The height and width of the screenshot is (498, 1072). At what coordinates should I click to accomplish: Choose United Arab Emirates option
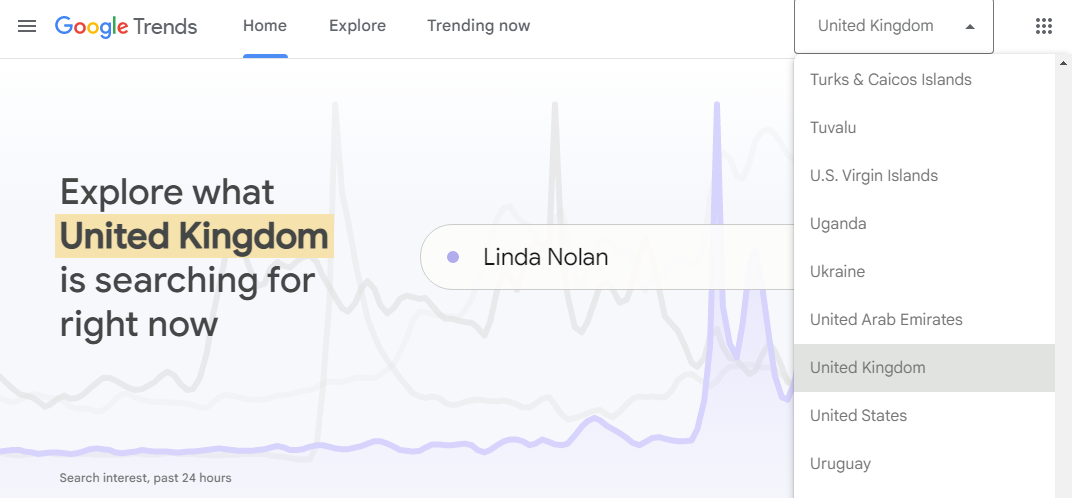924,319
